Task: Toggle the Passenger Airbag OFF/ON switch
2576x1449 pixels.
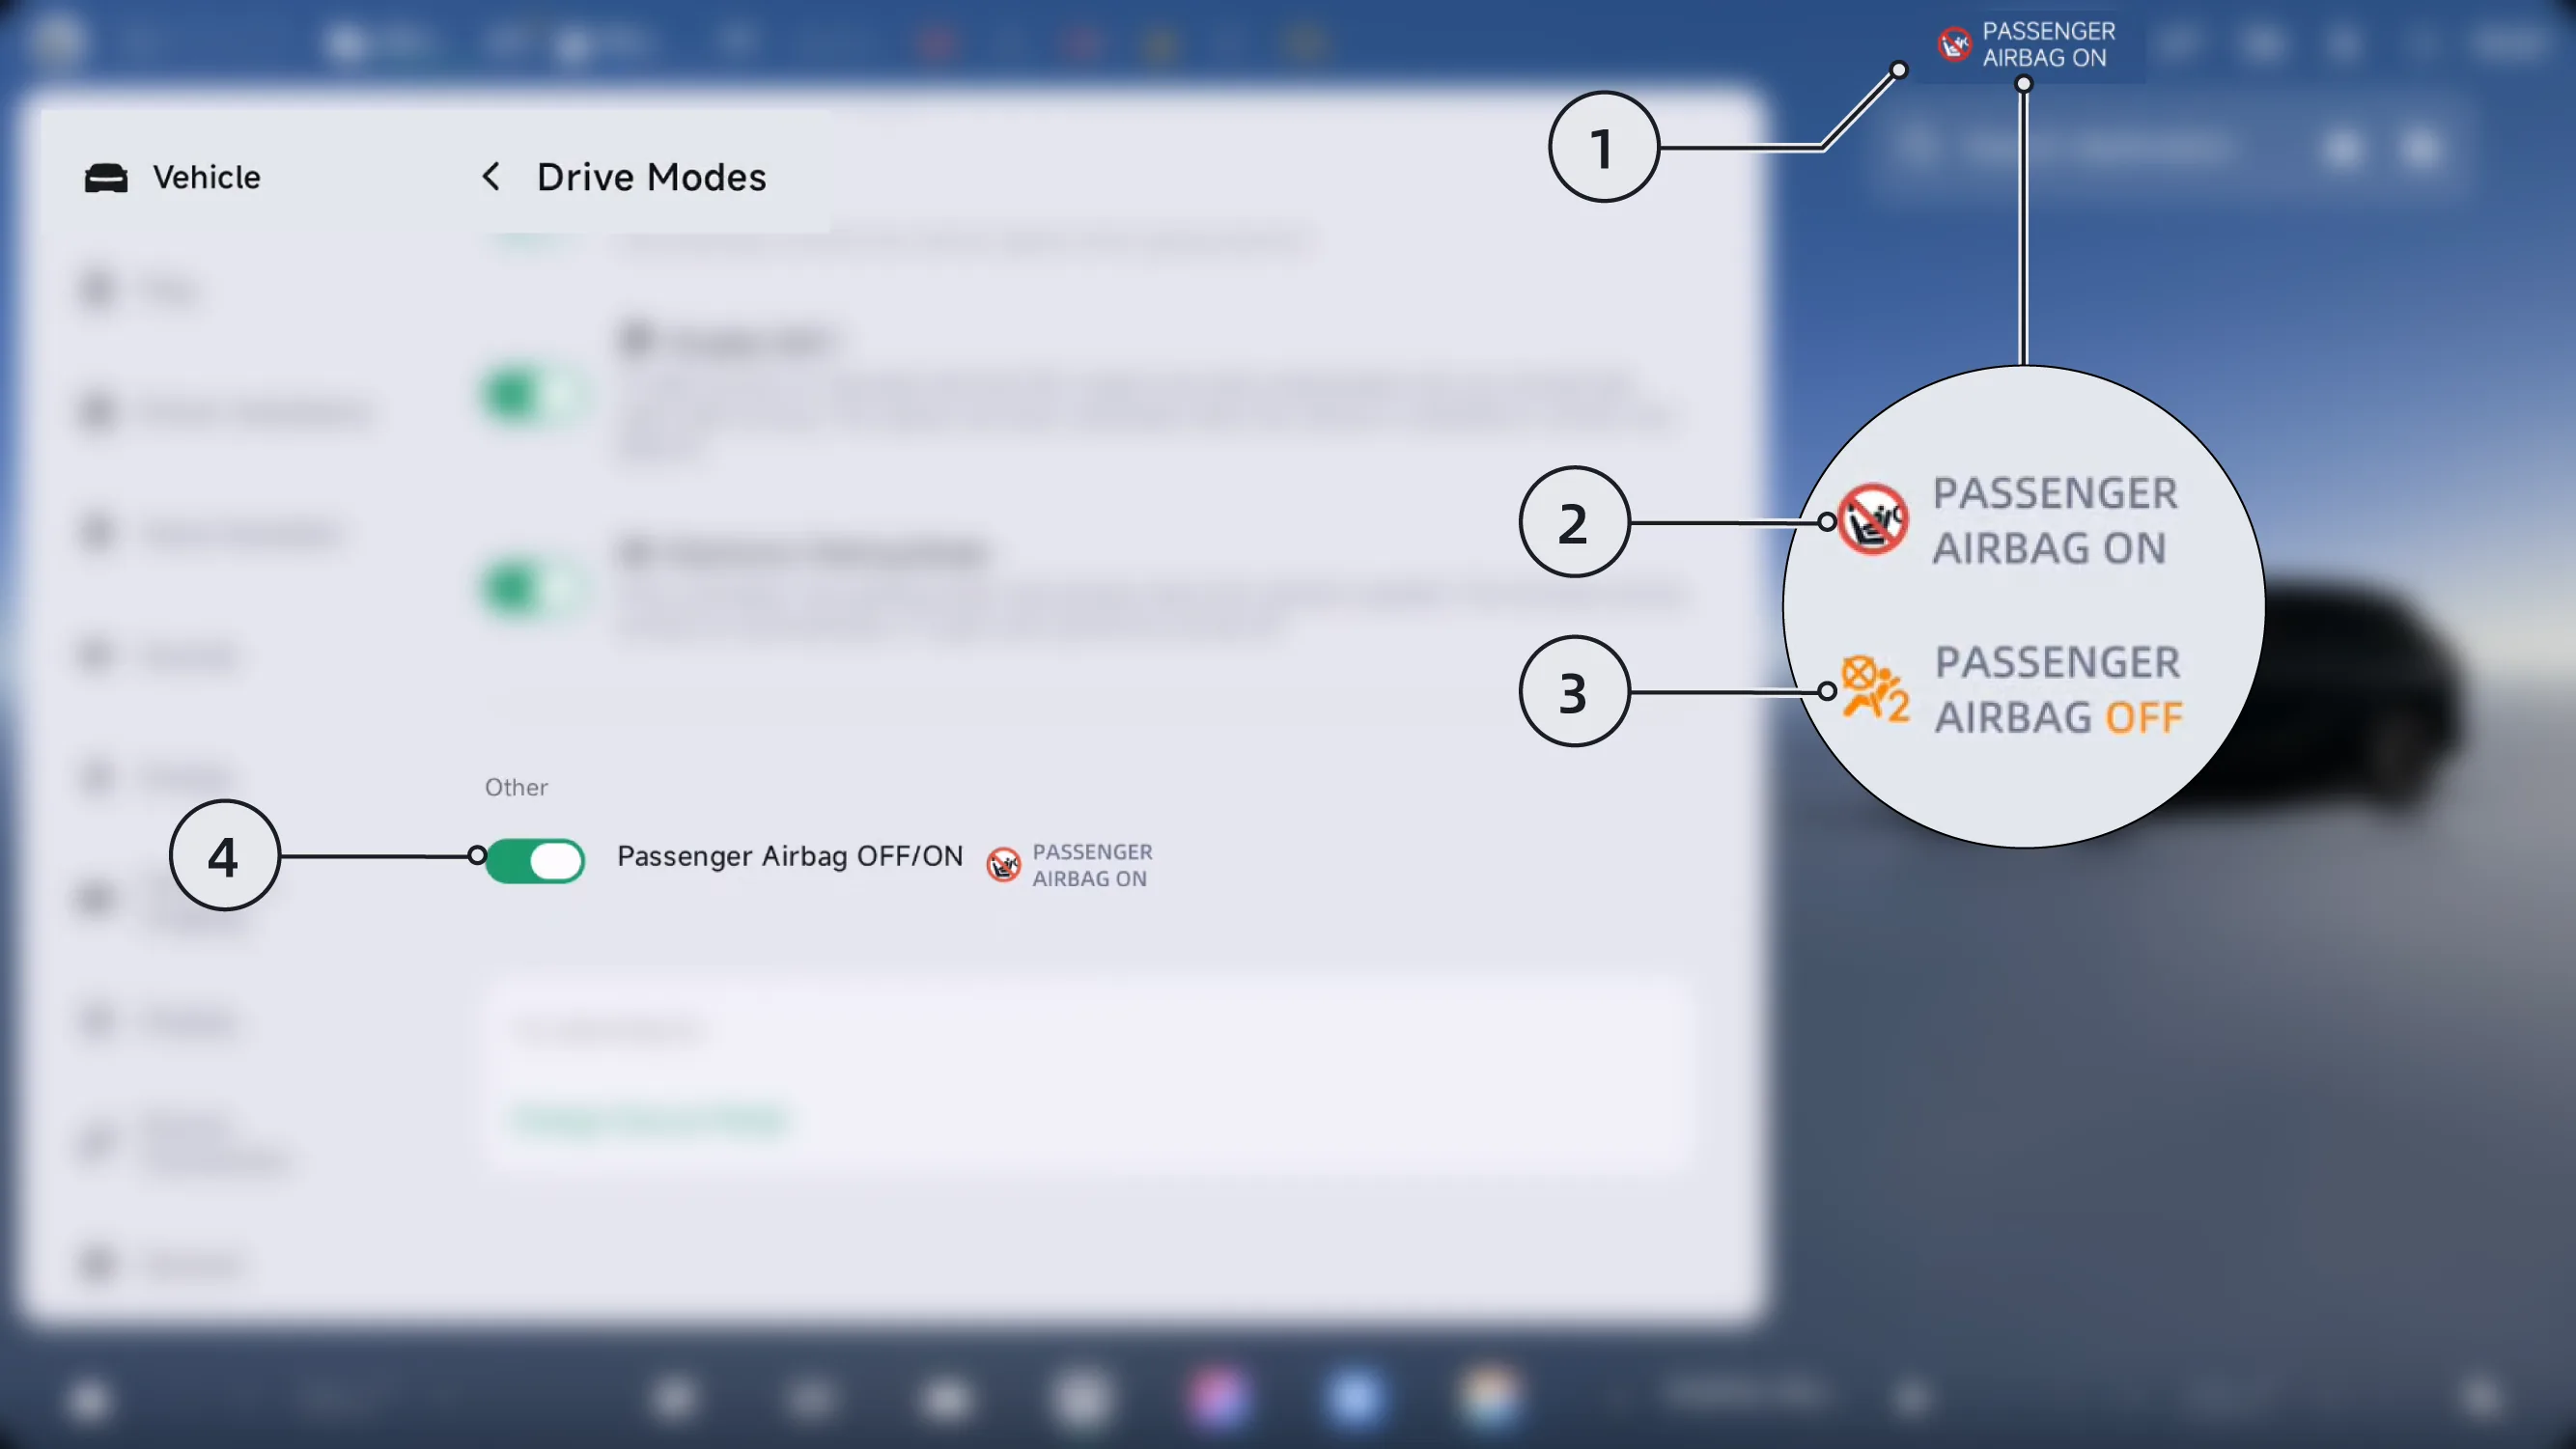Action: [535, 861]
